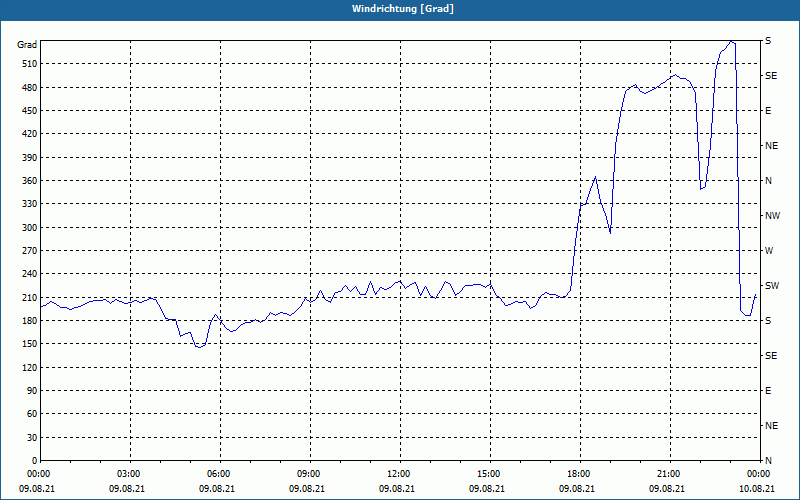Image resolution: width=800 pixels, height=500 pixels.
Task: Select the 510 value on the left axis
Action: click(30, 64)
